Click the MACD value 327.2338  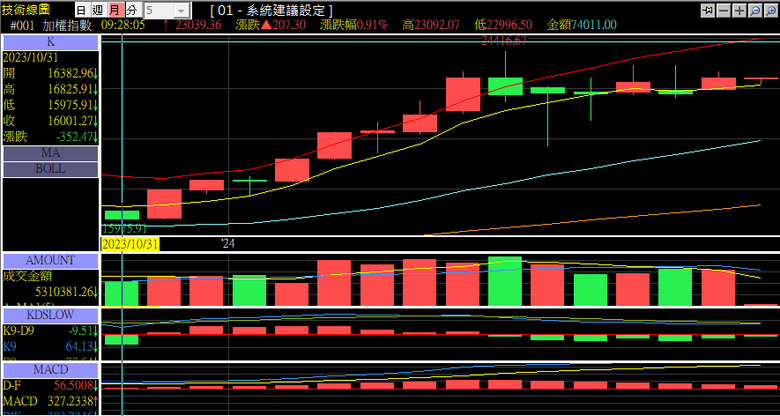coord(71,401)
